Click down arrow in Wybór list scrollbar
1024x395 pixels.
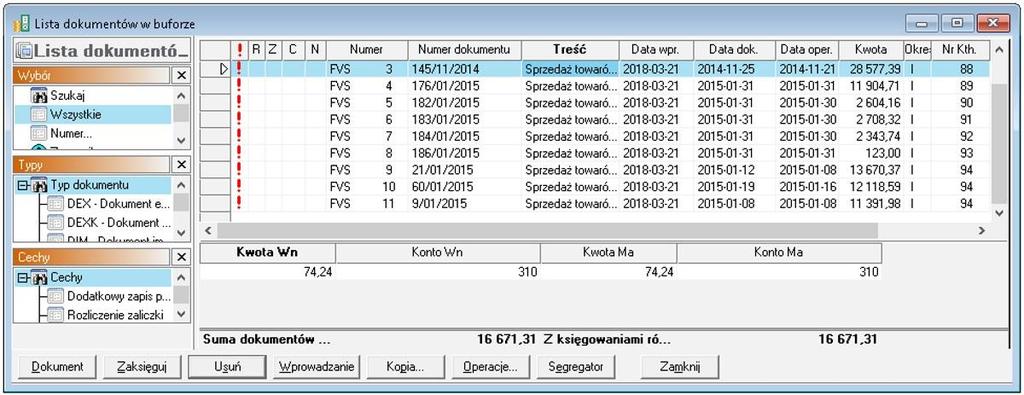(182, 141)
